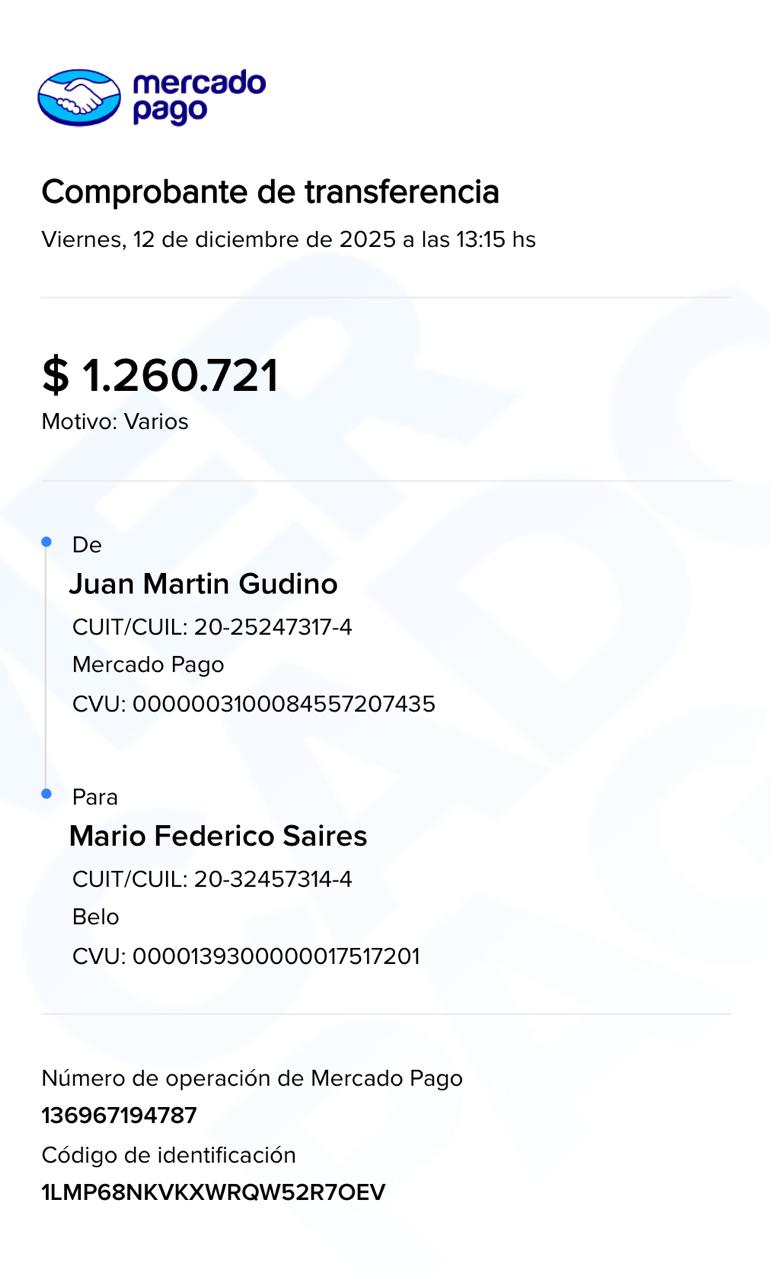
Task: Click the sender's Mercado Pago bank label
Action: click(x=148, y=665)
